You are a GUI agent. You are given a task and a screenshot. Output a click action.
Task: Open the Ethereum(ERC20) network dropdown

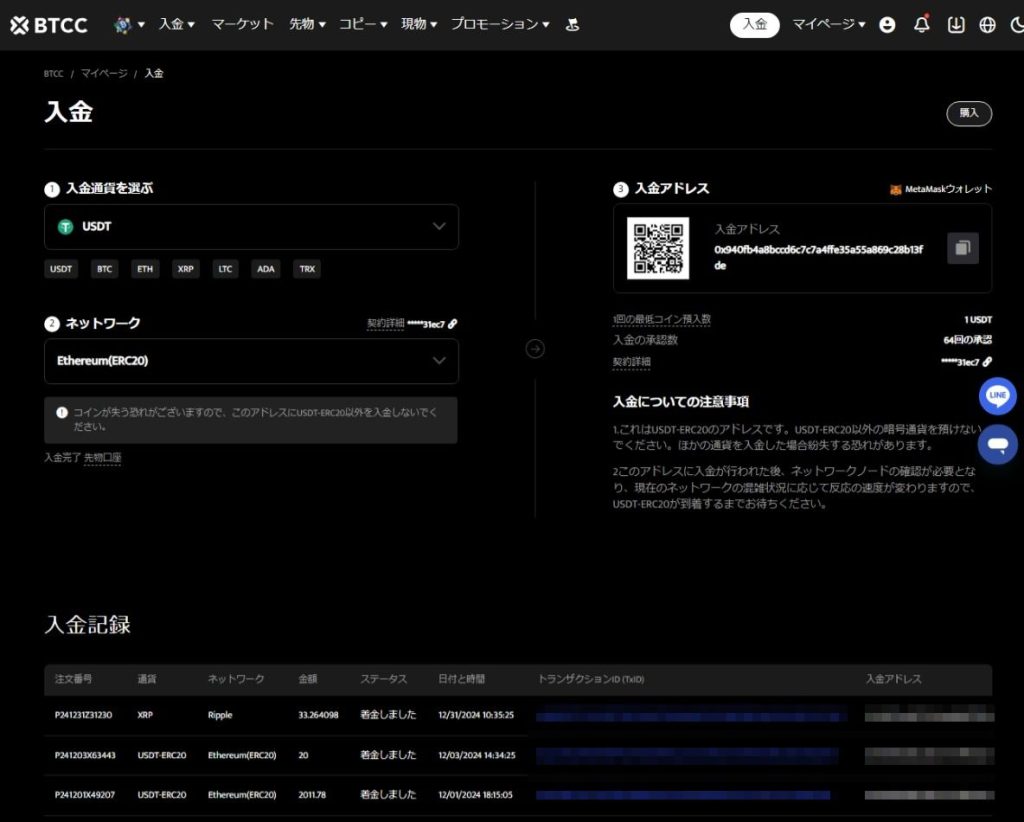point(250,361)
